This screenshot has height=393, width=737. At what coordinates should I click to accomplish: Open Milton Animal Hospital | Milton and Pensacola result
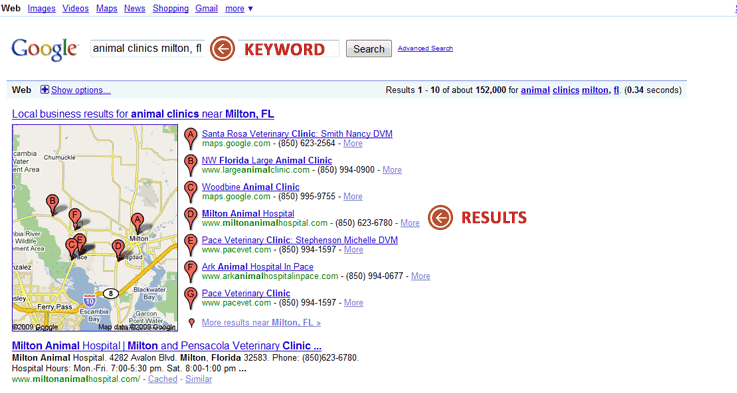(x=167, y=346)
